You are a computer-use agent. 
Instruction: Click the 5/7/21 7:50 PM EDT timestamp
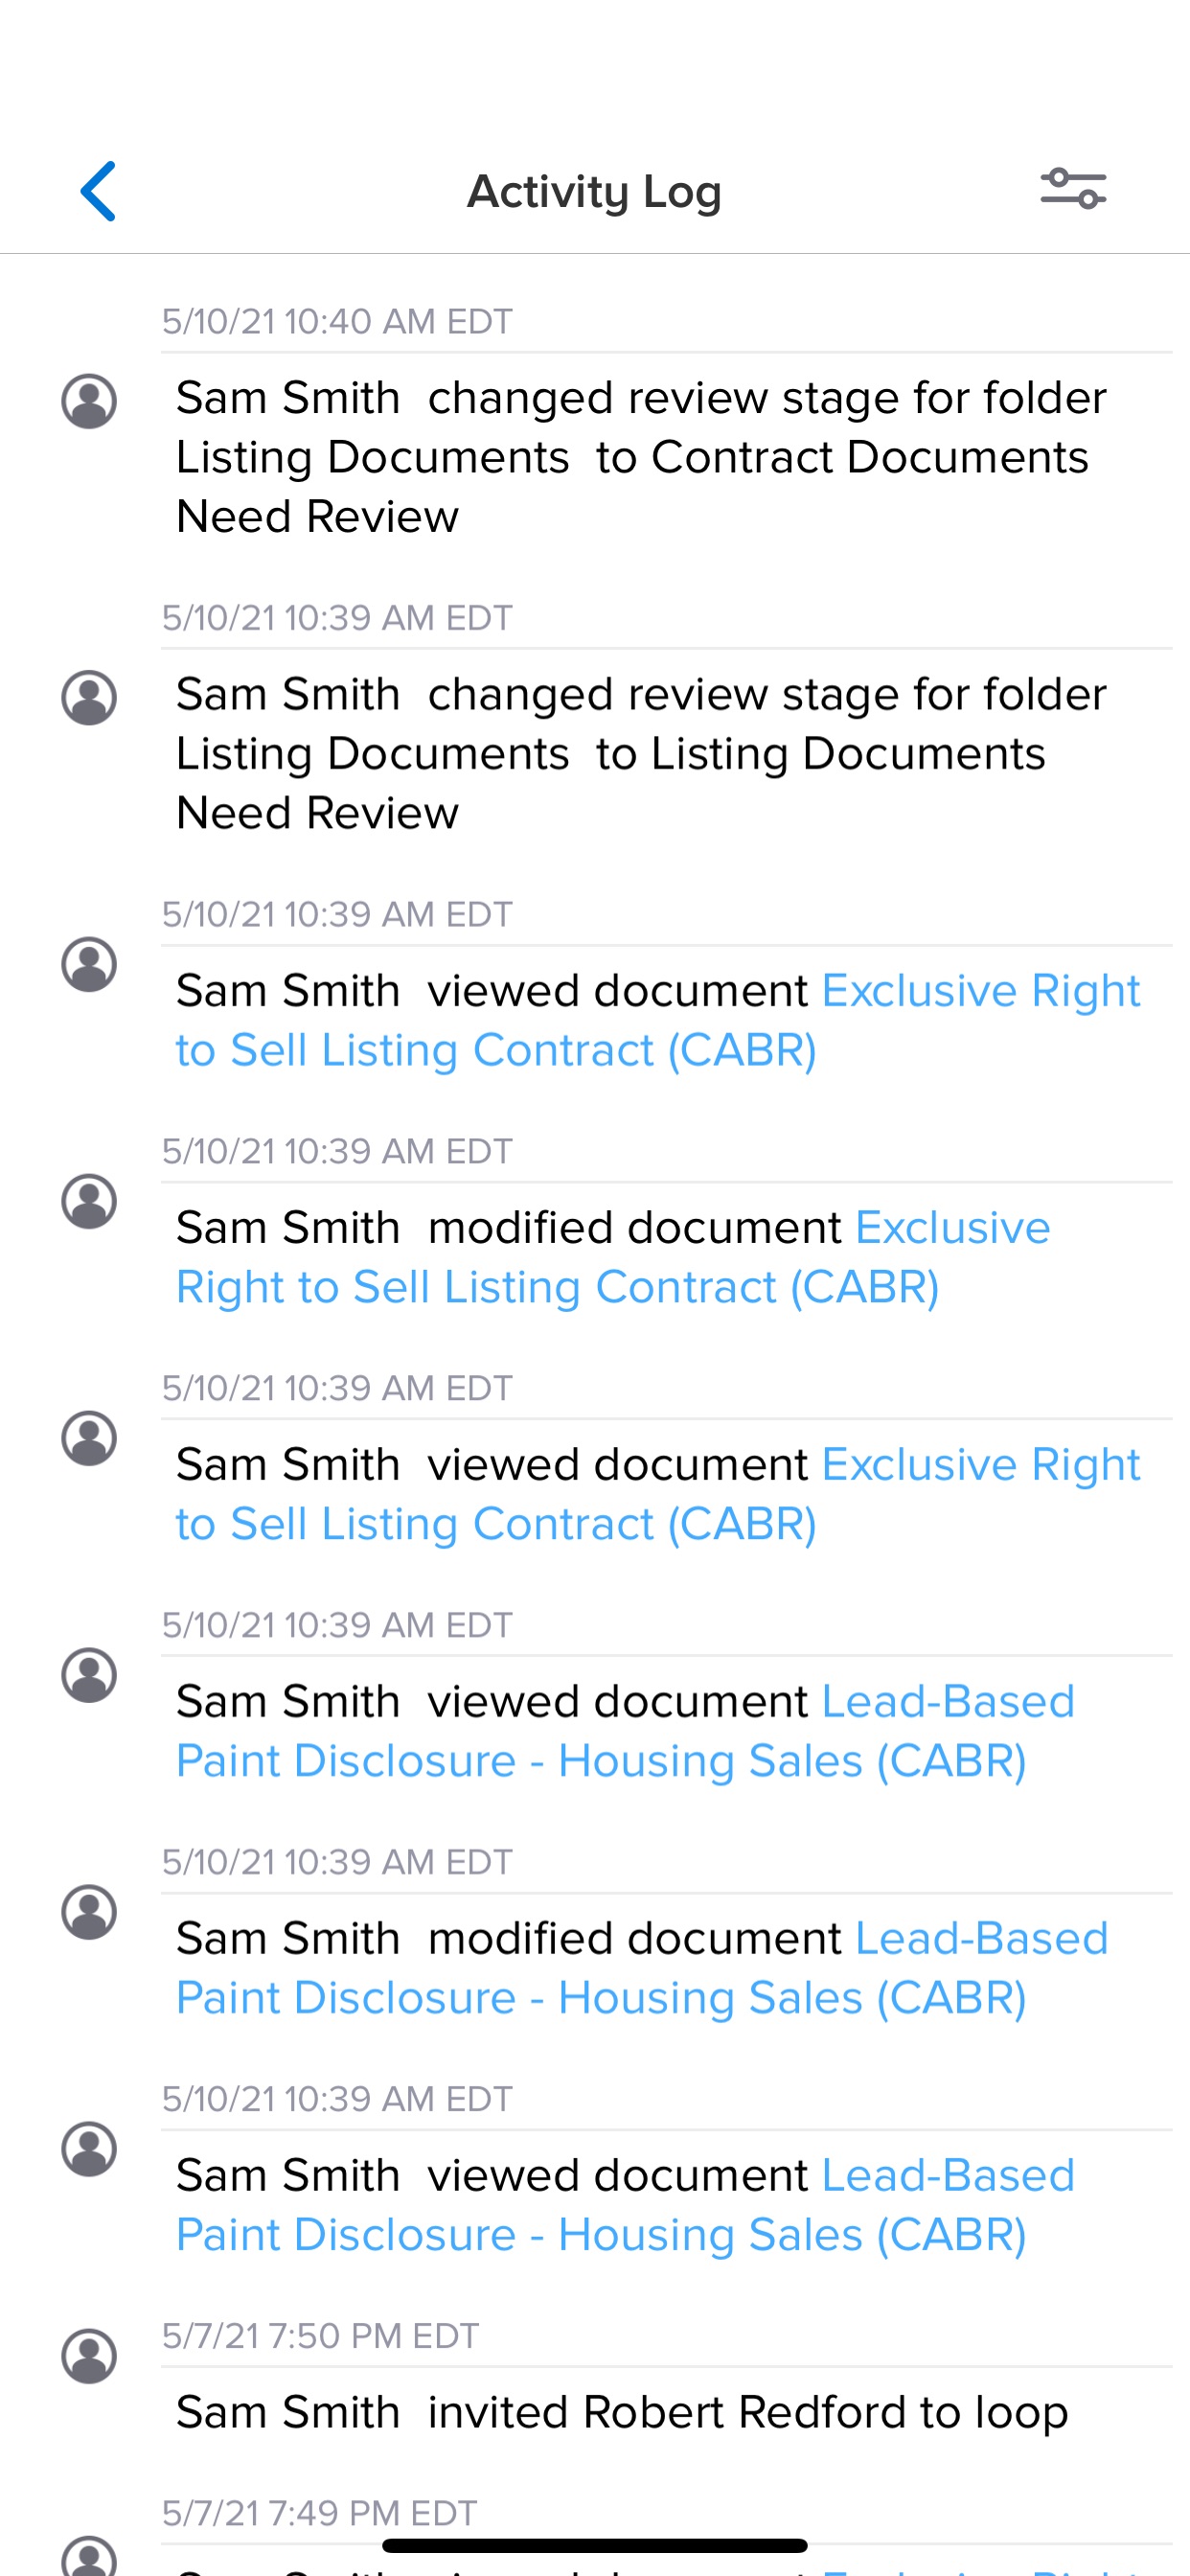(321, 2335)
